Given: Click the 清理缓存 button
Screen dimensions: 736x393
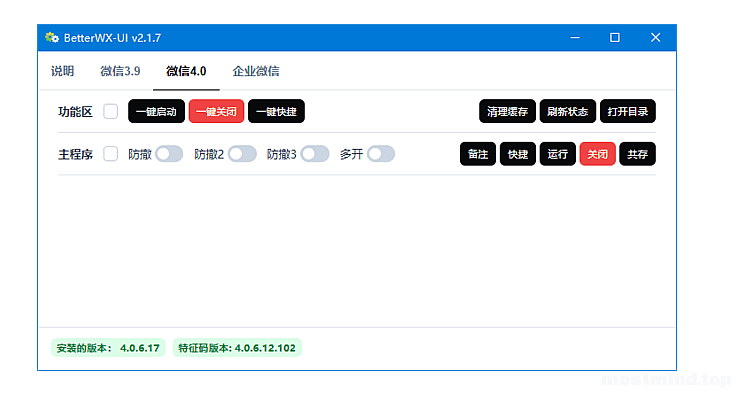Looking at the screenshot, I should pyautogui.click(x=507, y=111).
